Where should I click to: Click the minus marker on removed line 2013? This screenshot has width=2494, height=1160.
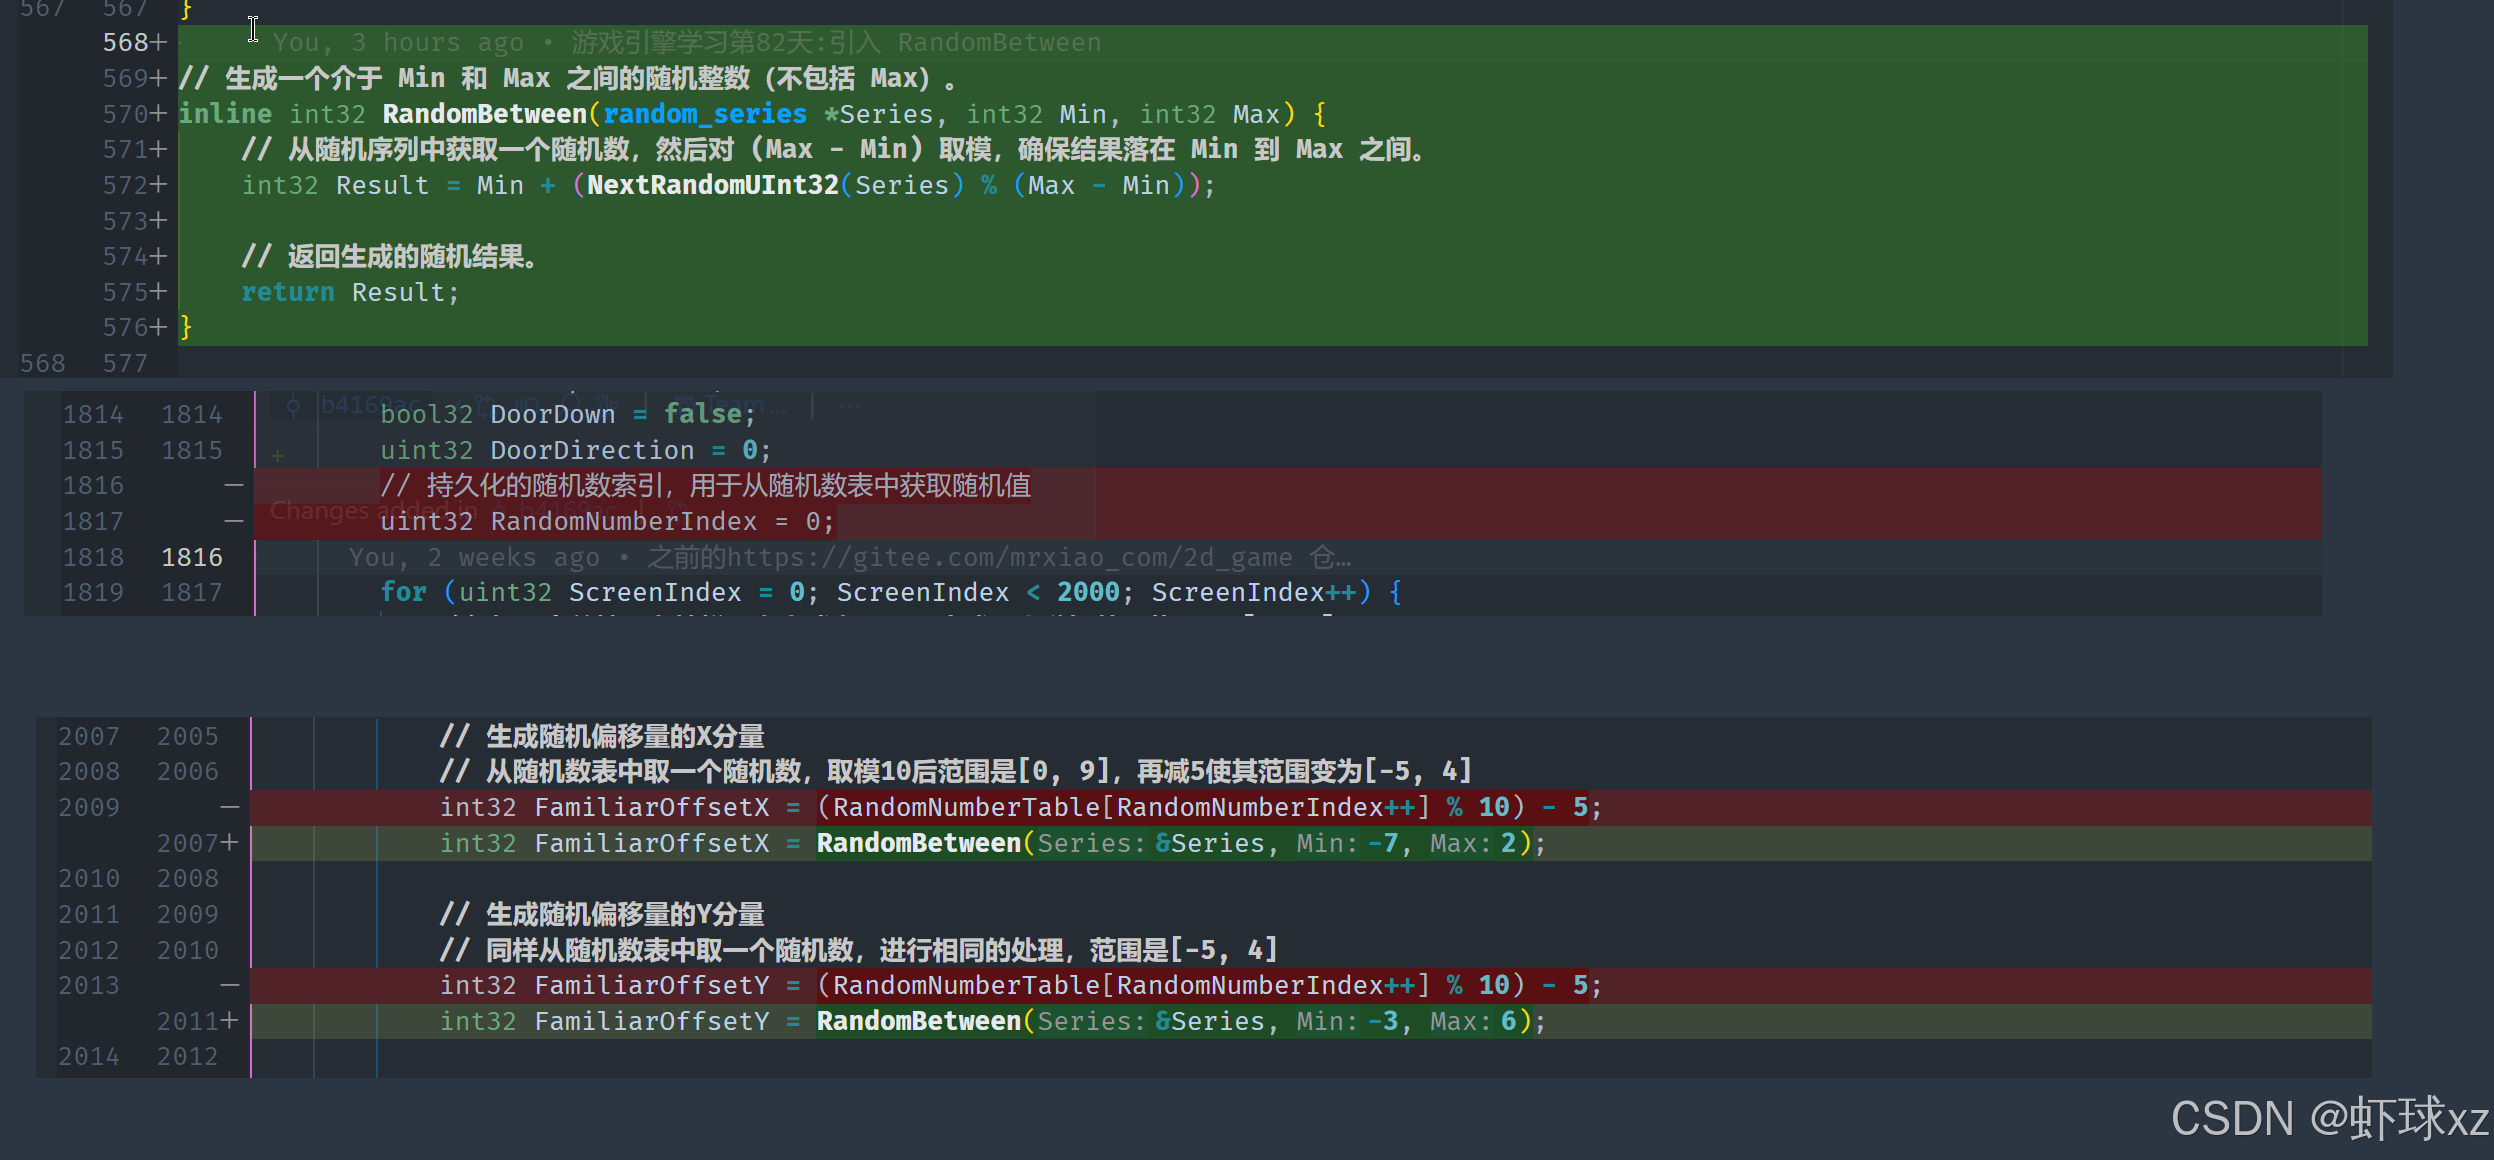click(230, 985)
